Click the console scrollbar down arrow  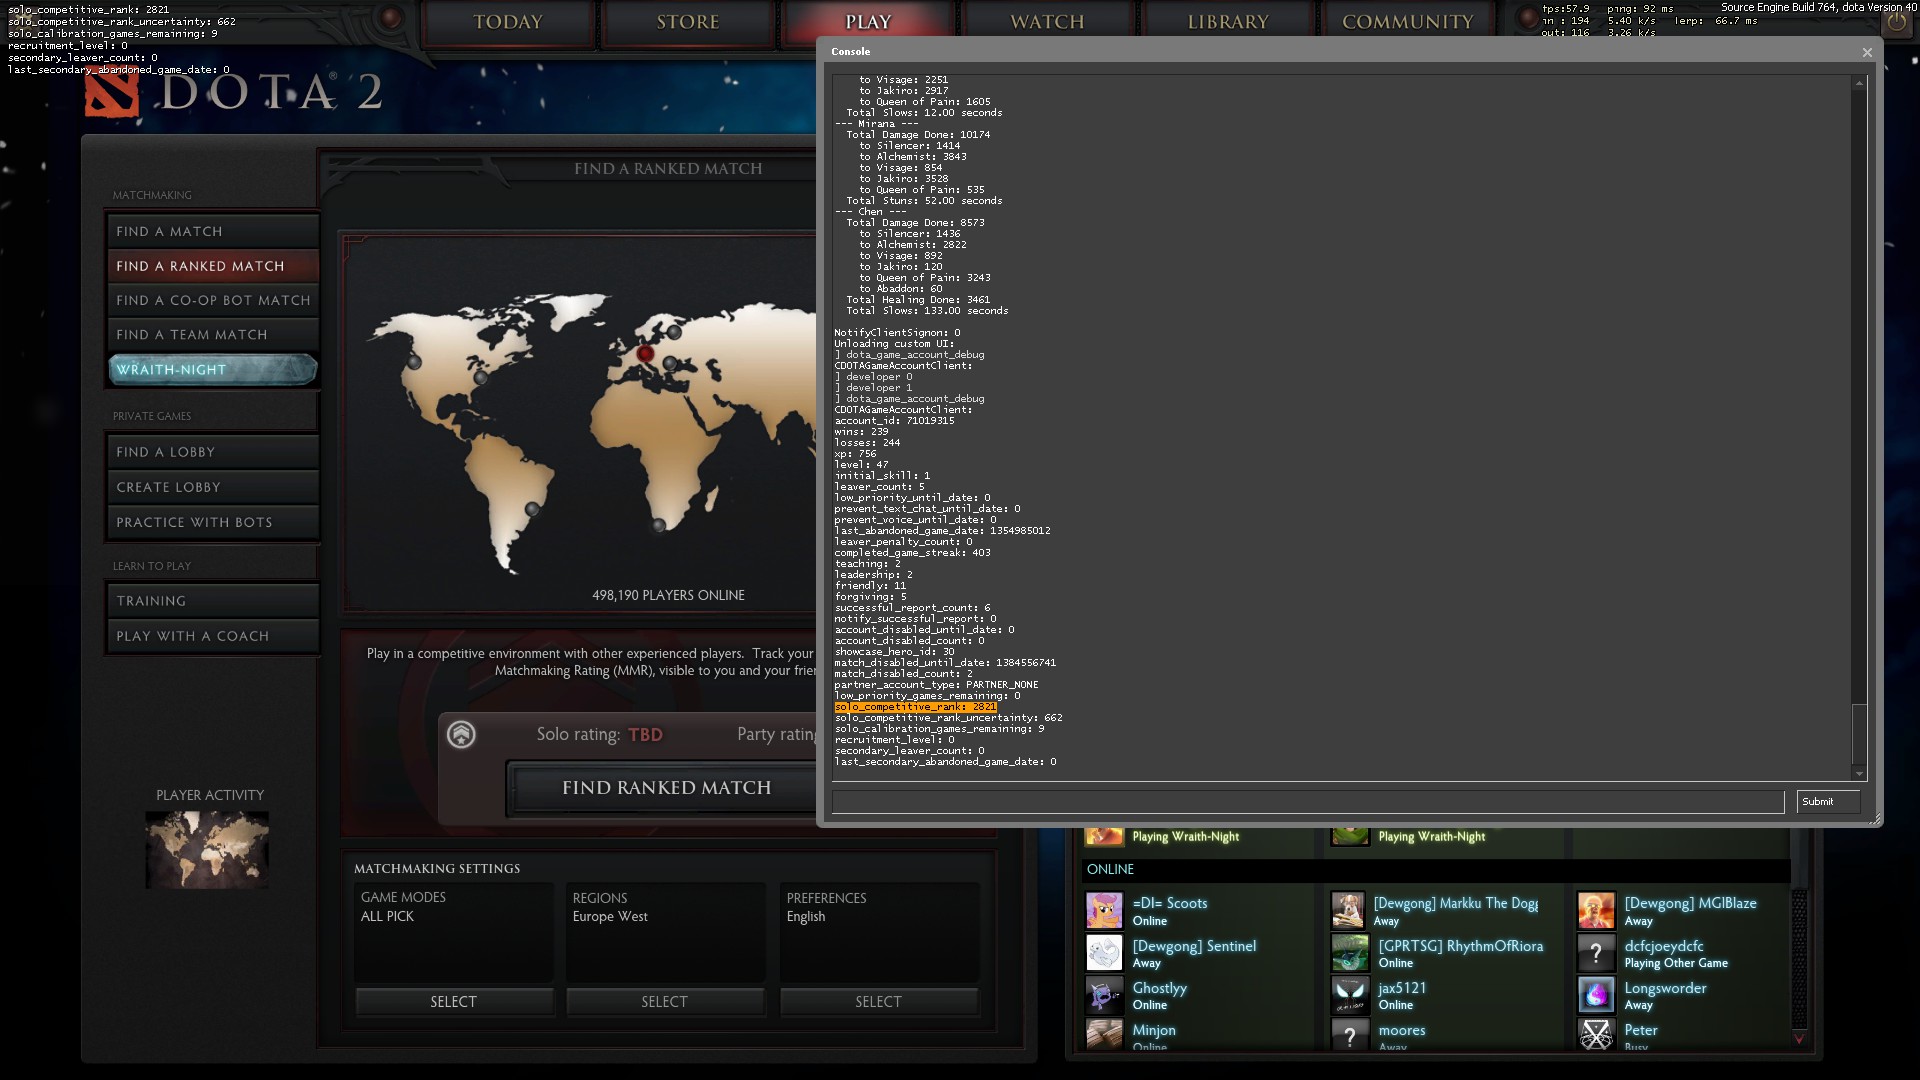(x=1859, y=773)
